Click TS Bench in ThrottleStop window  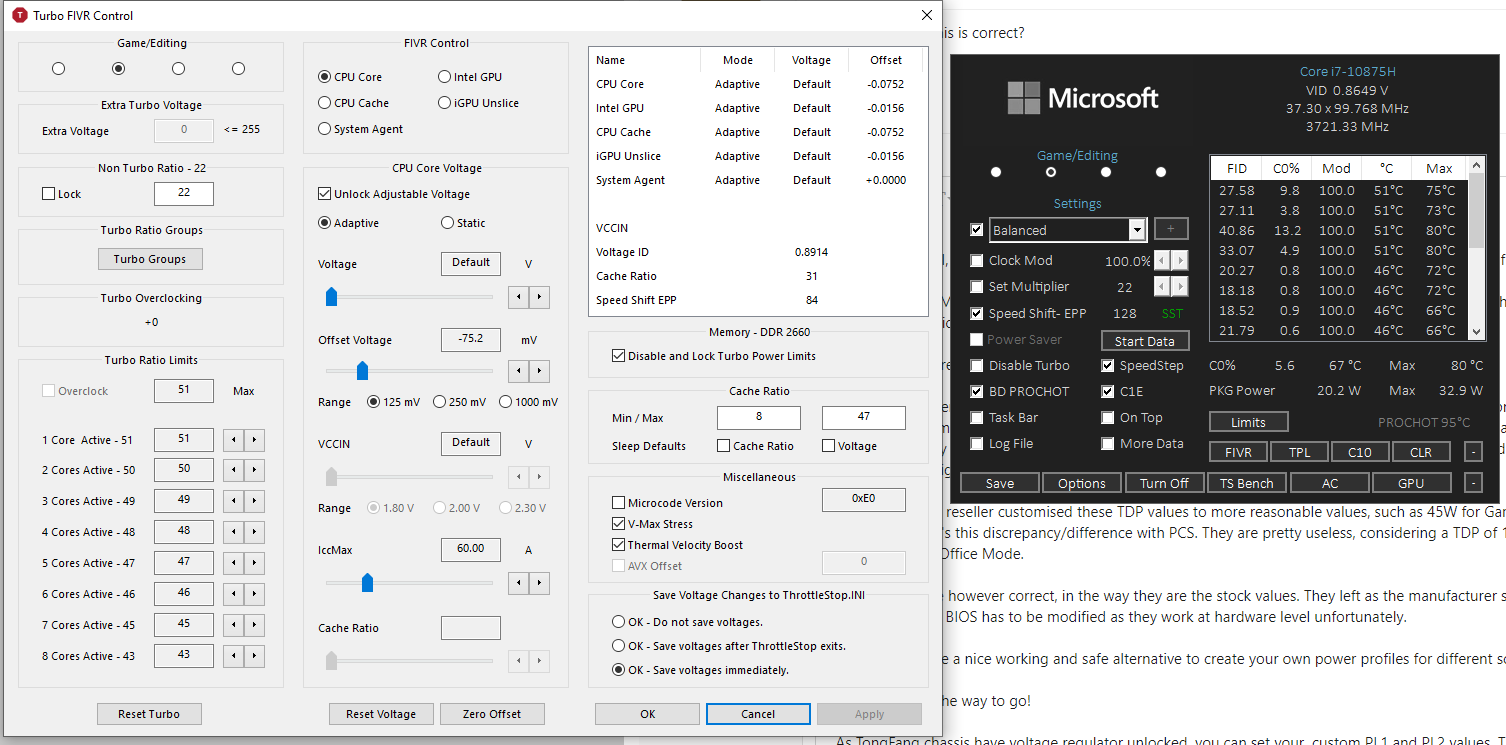click(x=1246, y=483)
